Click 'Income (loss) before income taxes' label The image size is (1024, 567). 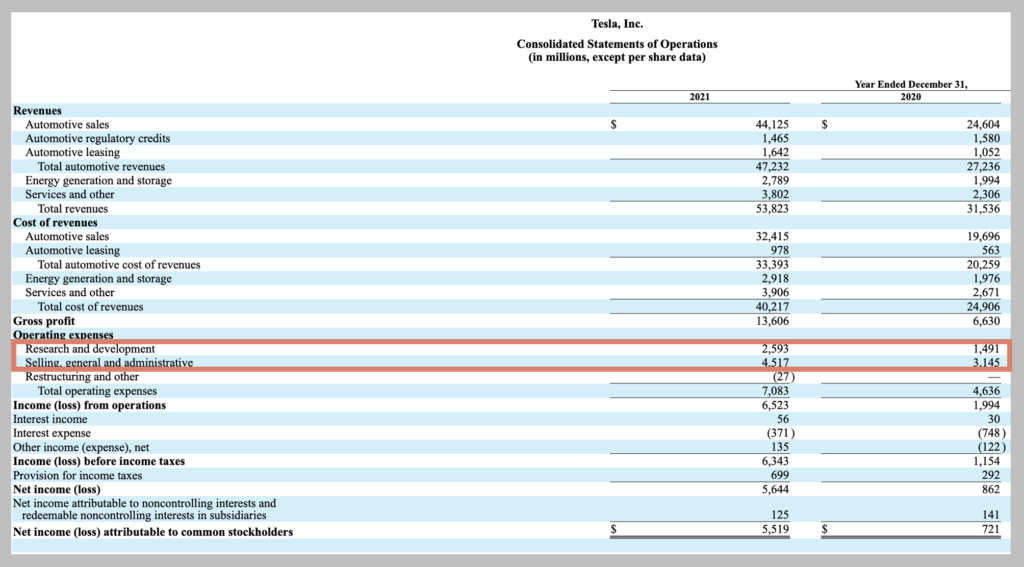[x=99, y=461]
